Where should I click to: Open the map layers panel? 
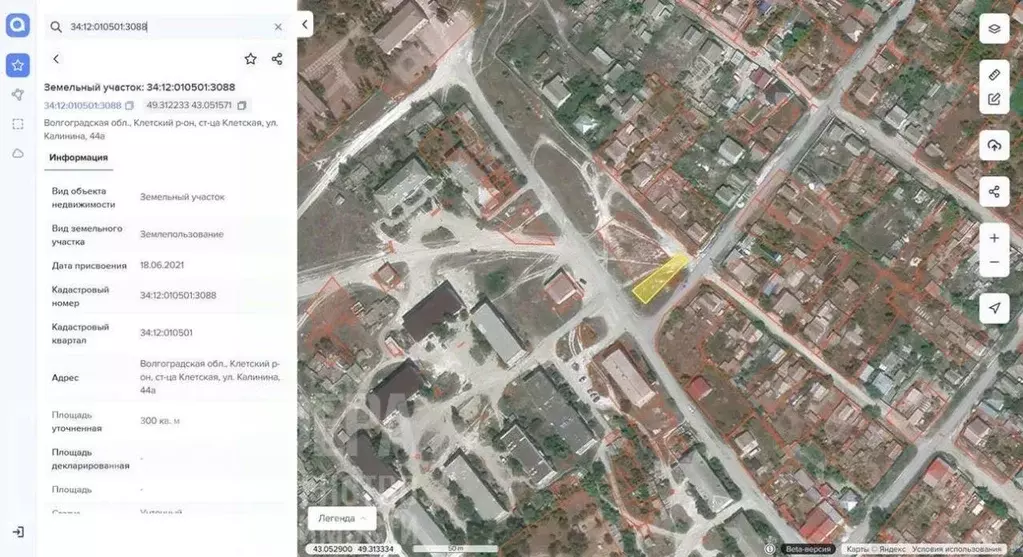[994, 29]
